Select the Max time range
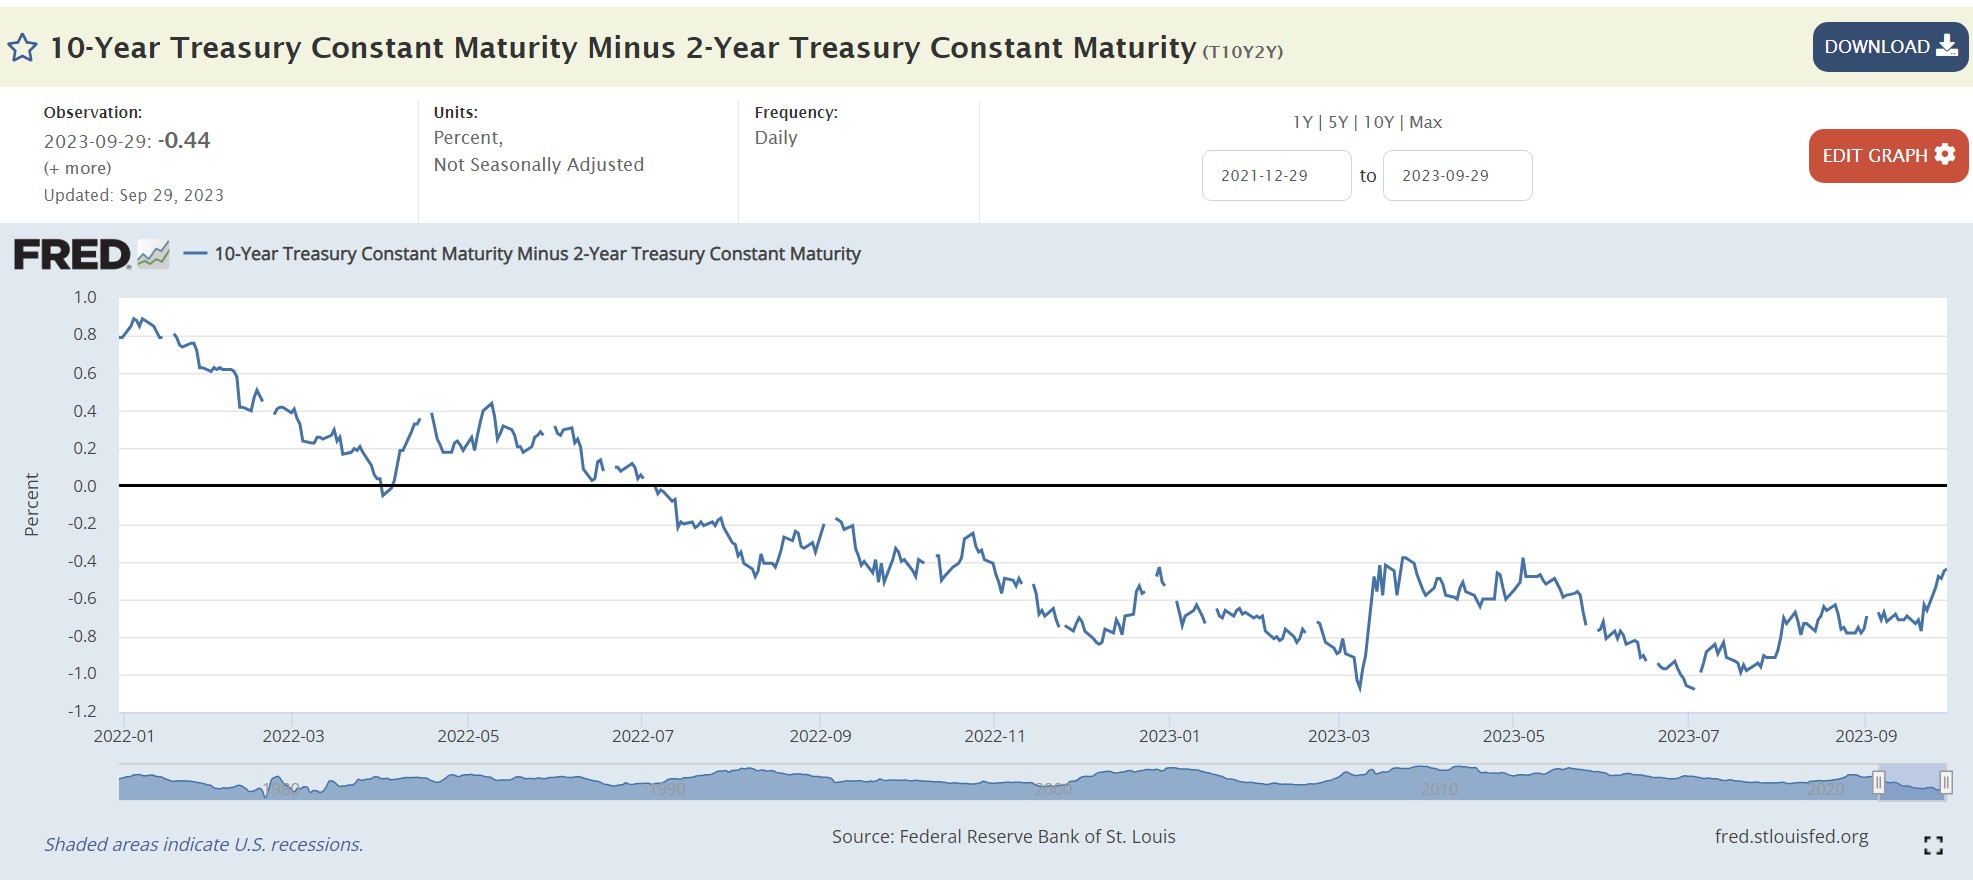 tap(1425, 122)
